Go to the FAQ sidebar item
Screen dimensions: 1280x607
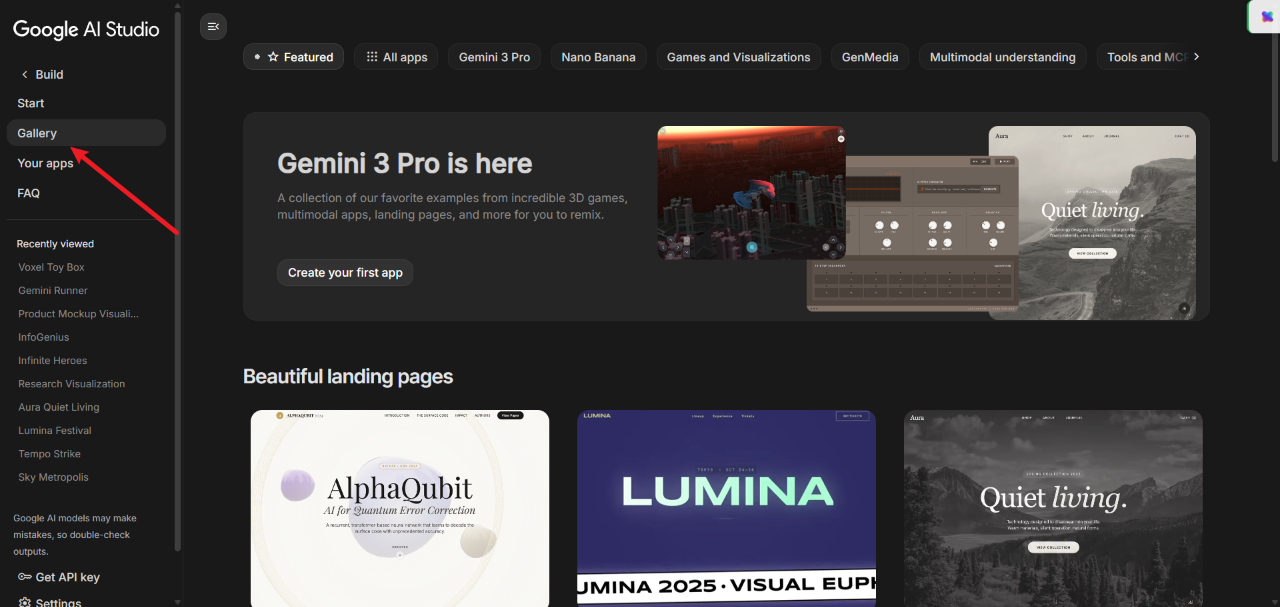[x=29, y=193]
